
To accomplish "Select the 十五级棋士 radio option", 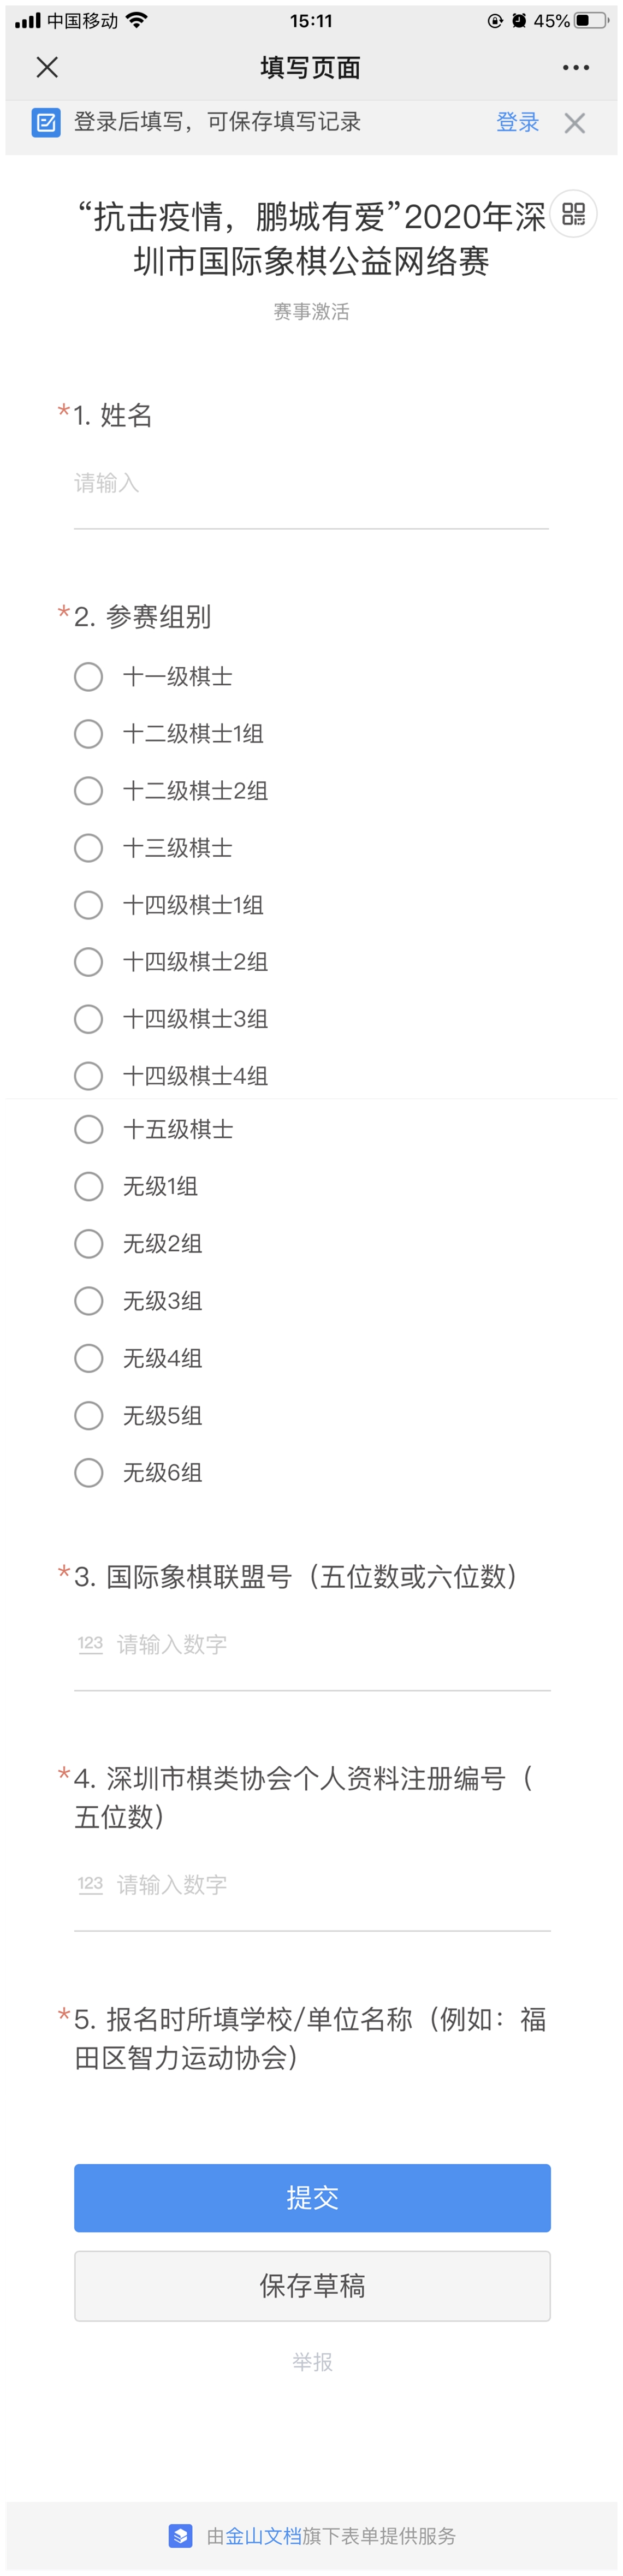I will coord(88,1130).
